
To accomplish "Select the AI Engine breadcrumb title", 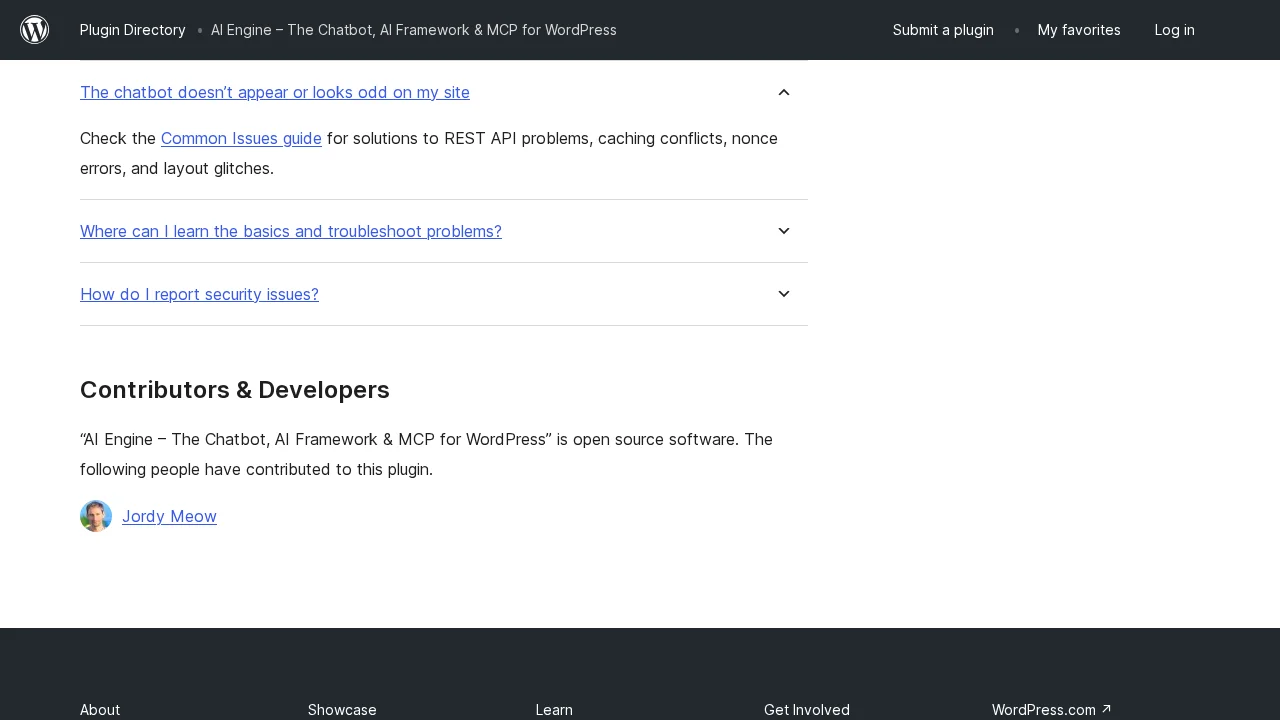I will click(x=413, y=30).
